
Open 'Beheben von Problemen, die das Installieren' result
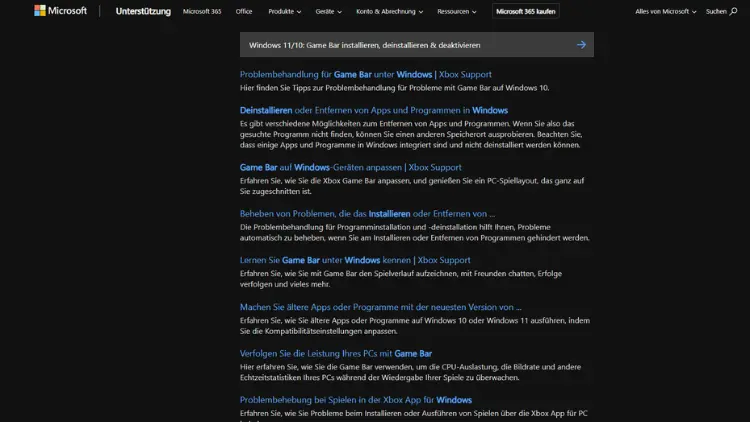pos(367,213)
